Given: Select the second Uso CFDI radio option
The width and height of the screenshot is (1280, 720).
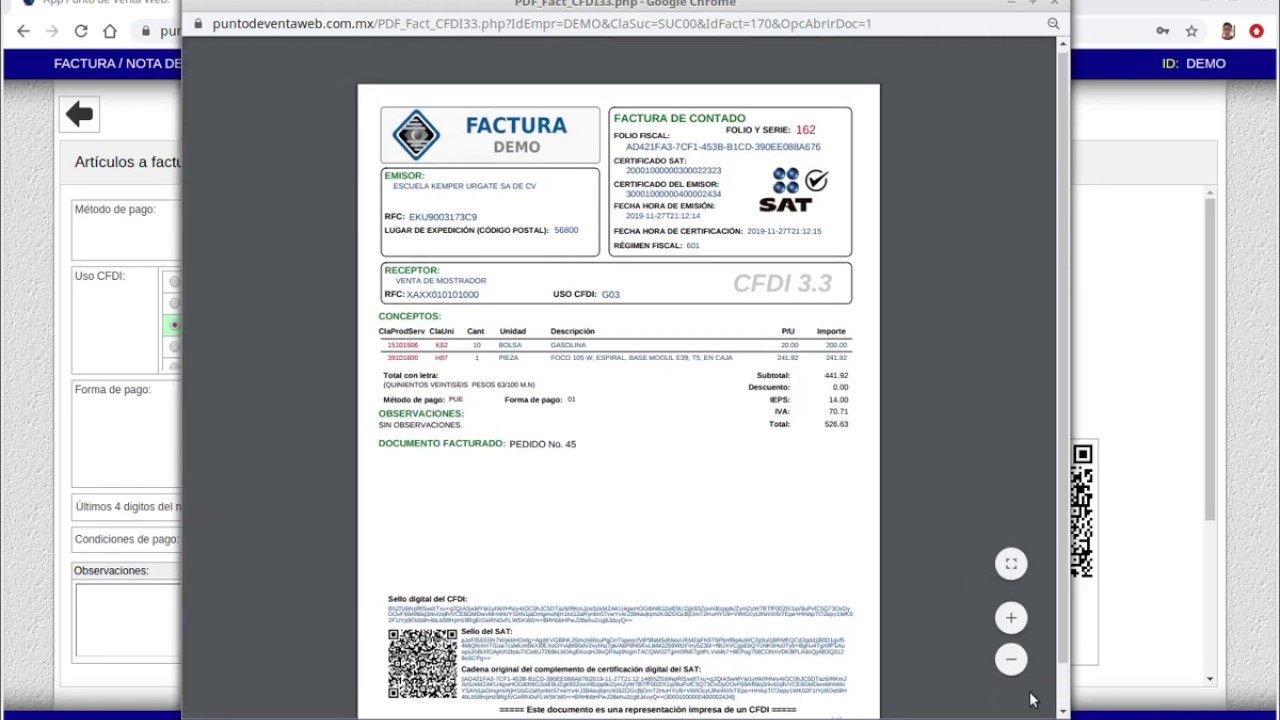Looking at the screenshot, I should click(175, 303).
